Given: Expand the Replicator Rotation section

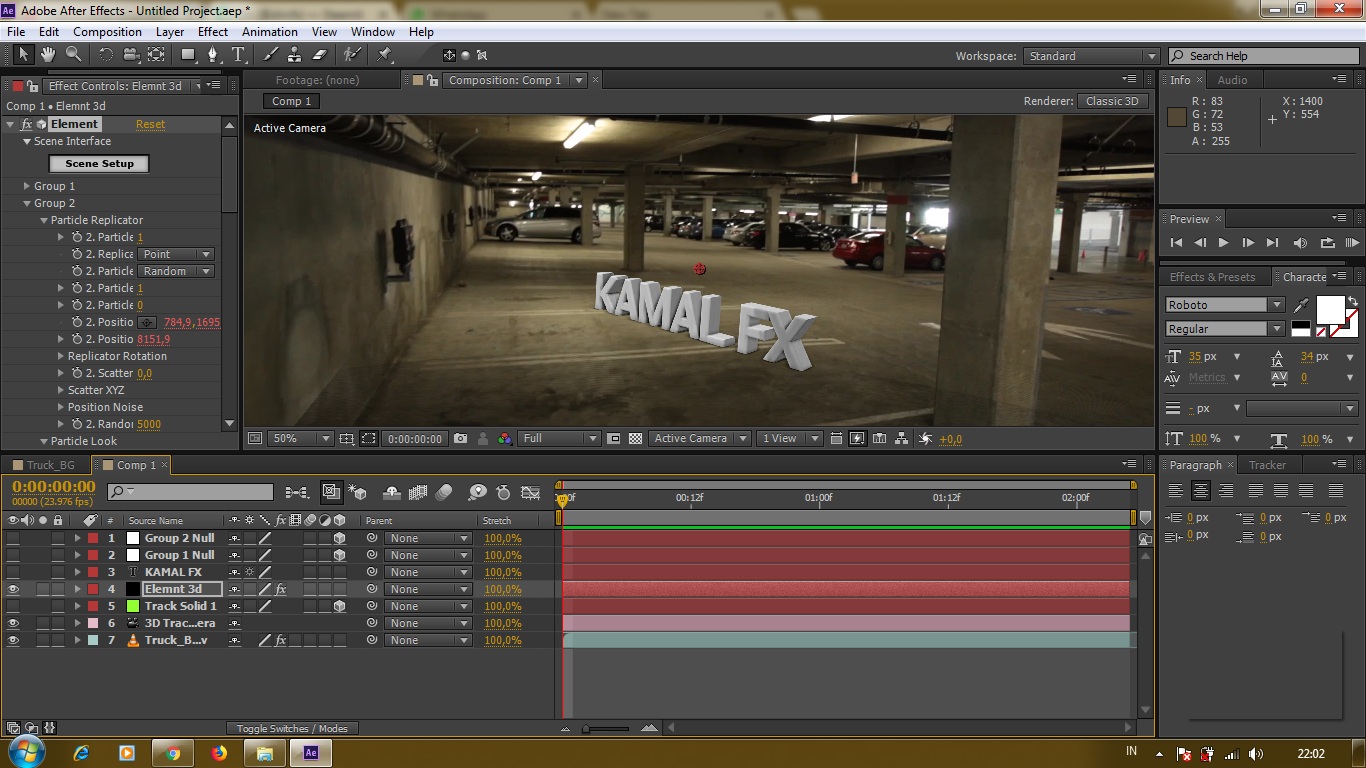Looking at the screenshot, I should click(x=61, y=356).
